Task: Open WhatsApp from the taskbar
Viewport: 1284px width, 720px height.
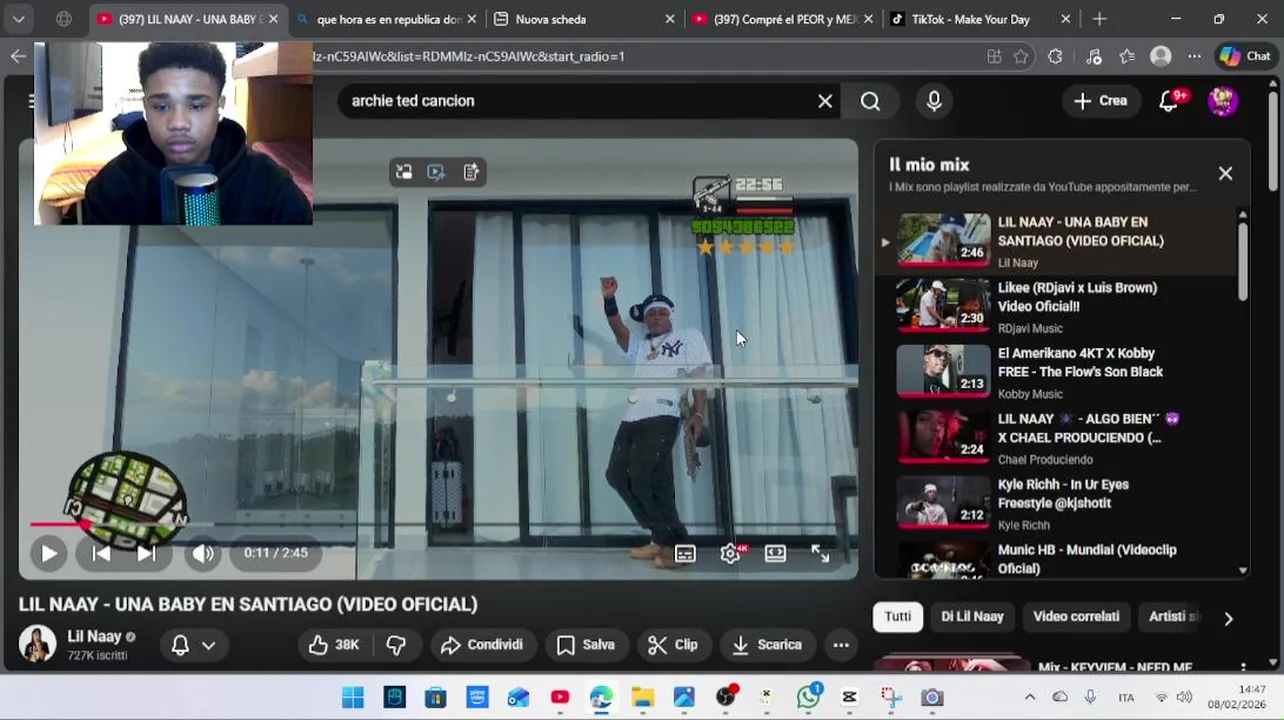Action: pyautogui.click(x=808, y=697)
